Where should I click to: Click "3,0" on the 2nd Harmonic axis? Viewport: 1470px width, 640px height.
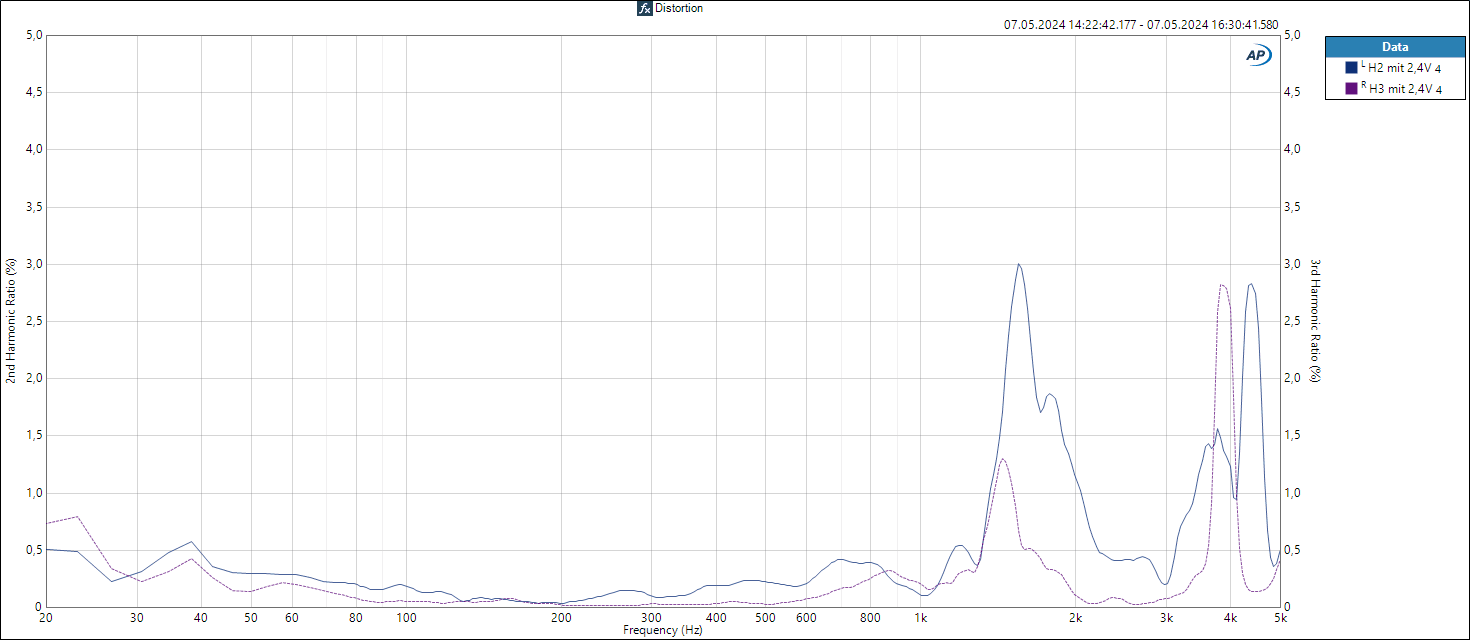tap(34, 264)
